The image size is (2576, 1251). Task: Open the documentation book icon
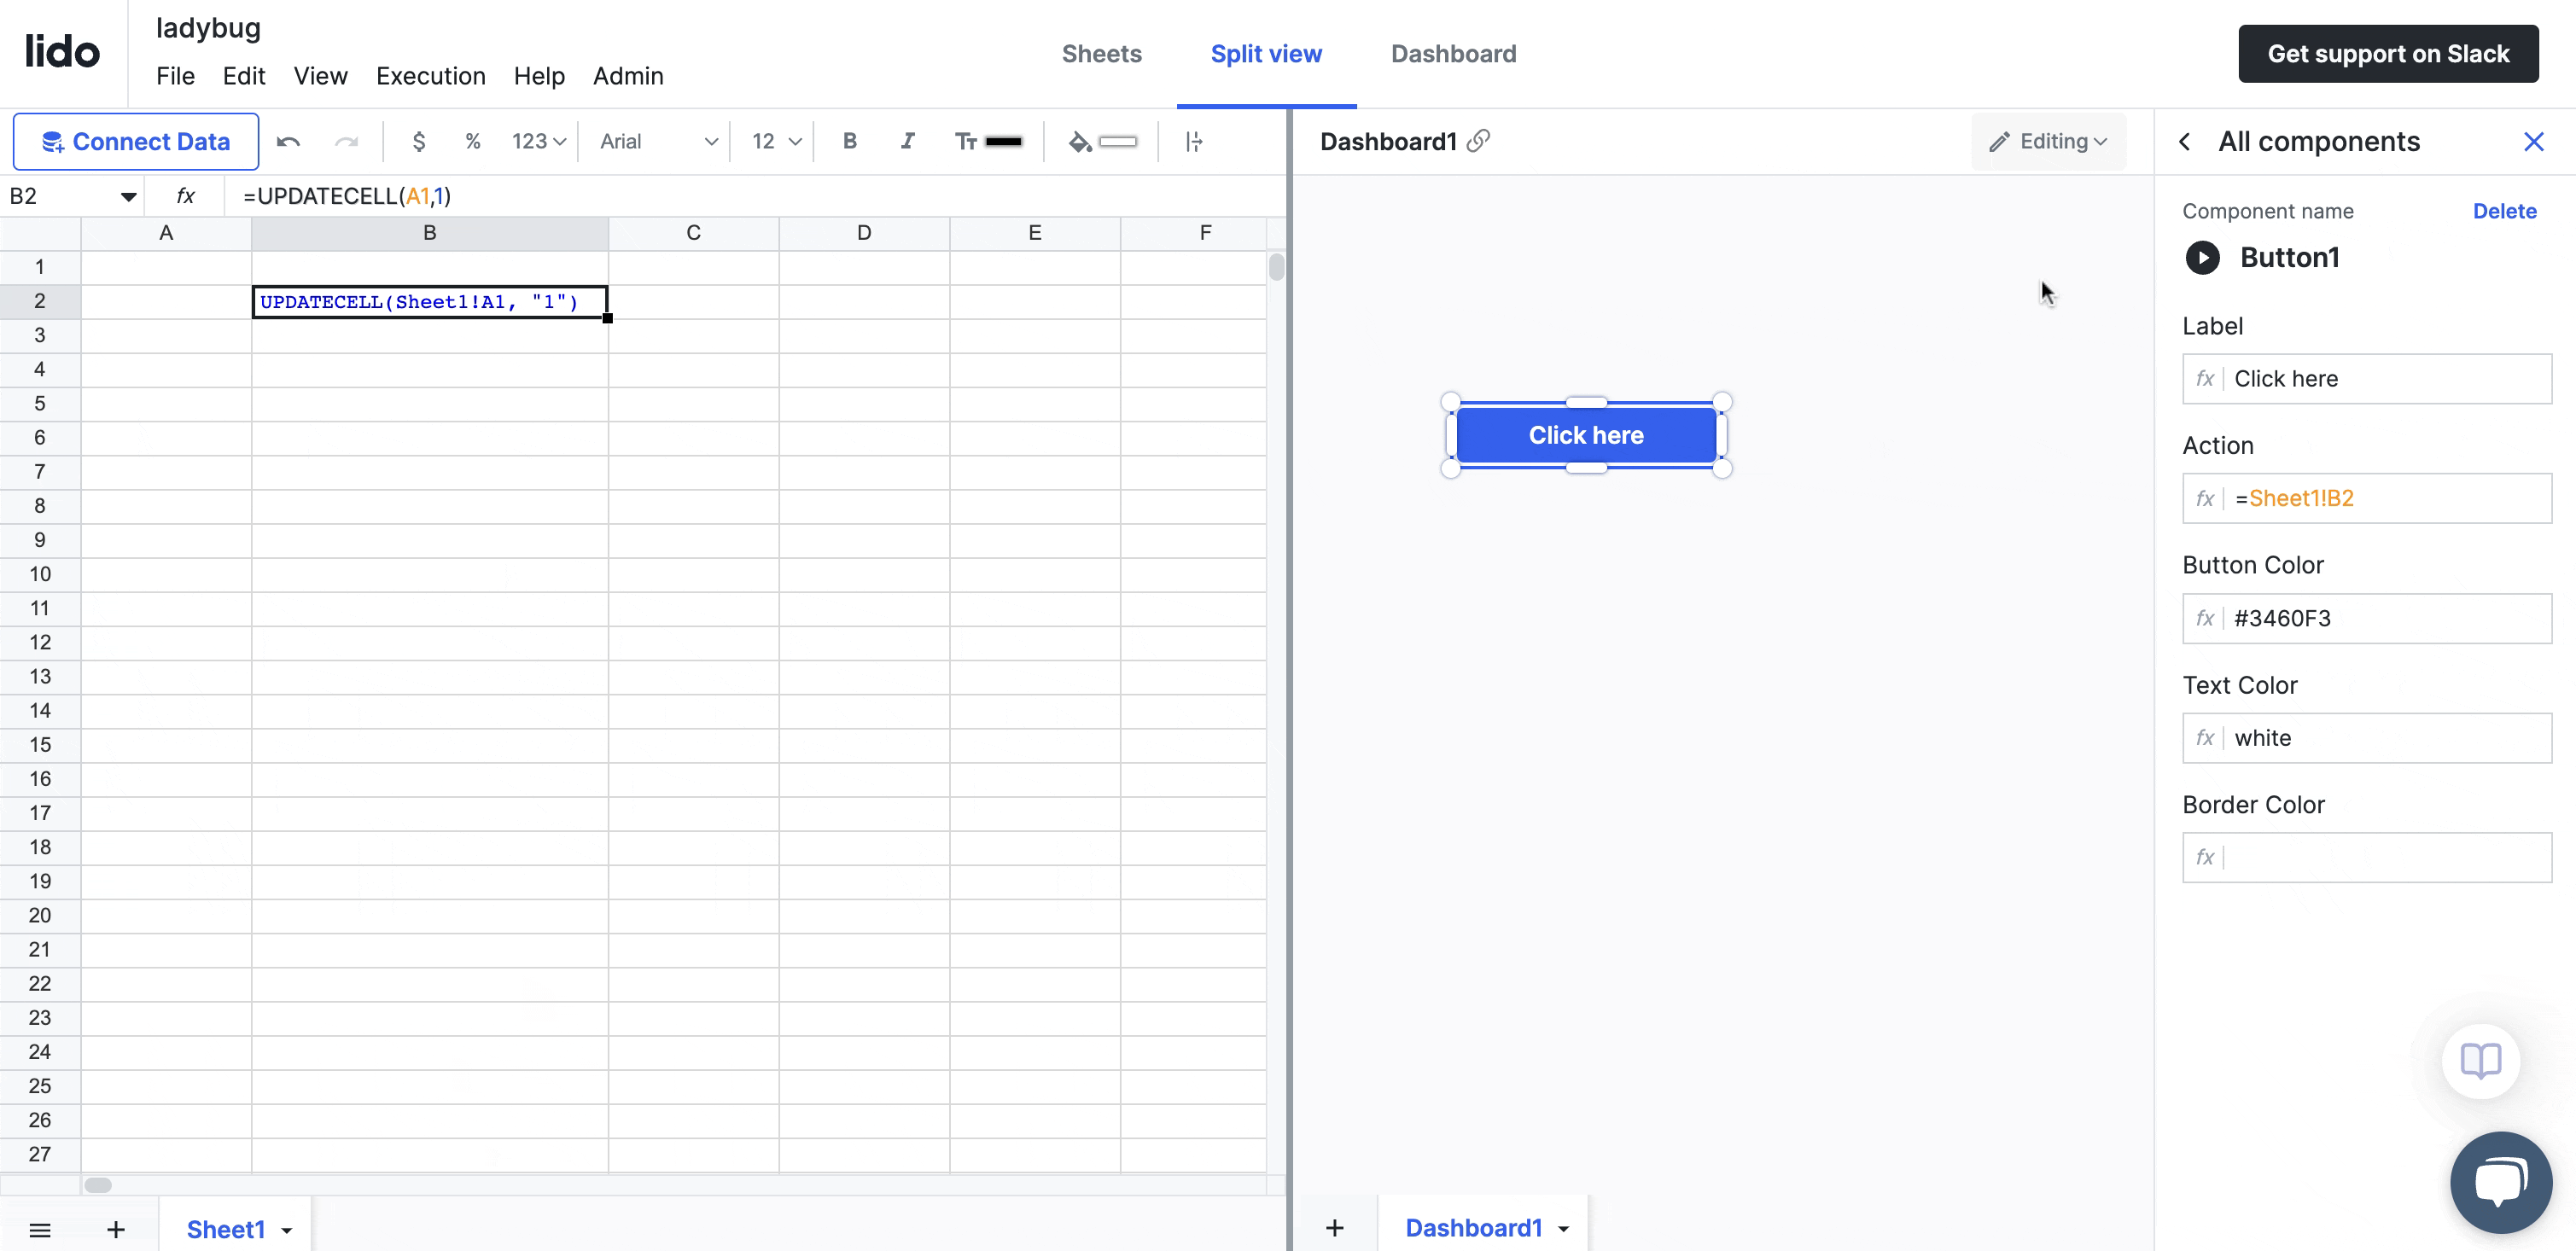[2481, 1060]
